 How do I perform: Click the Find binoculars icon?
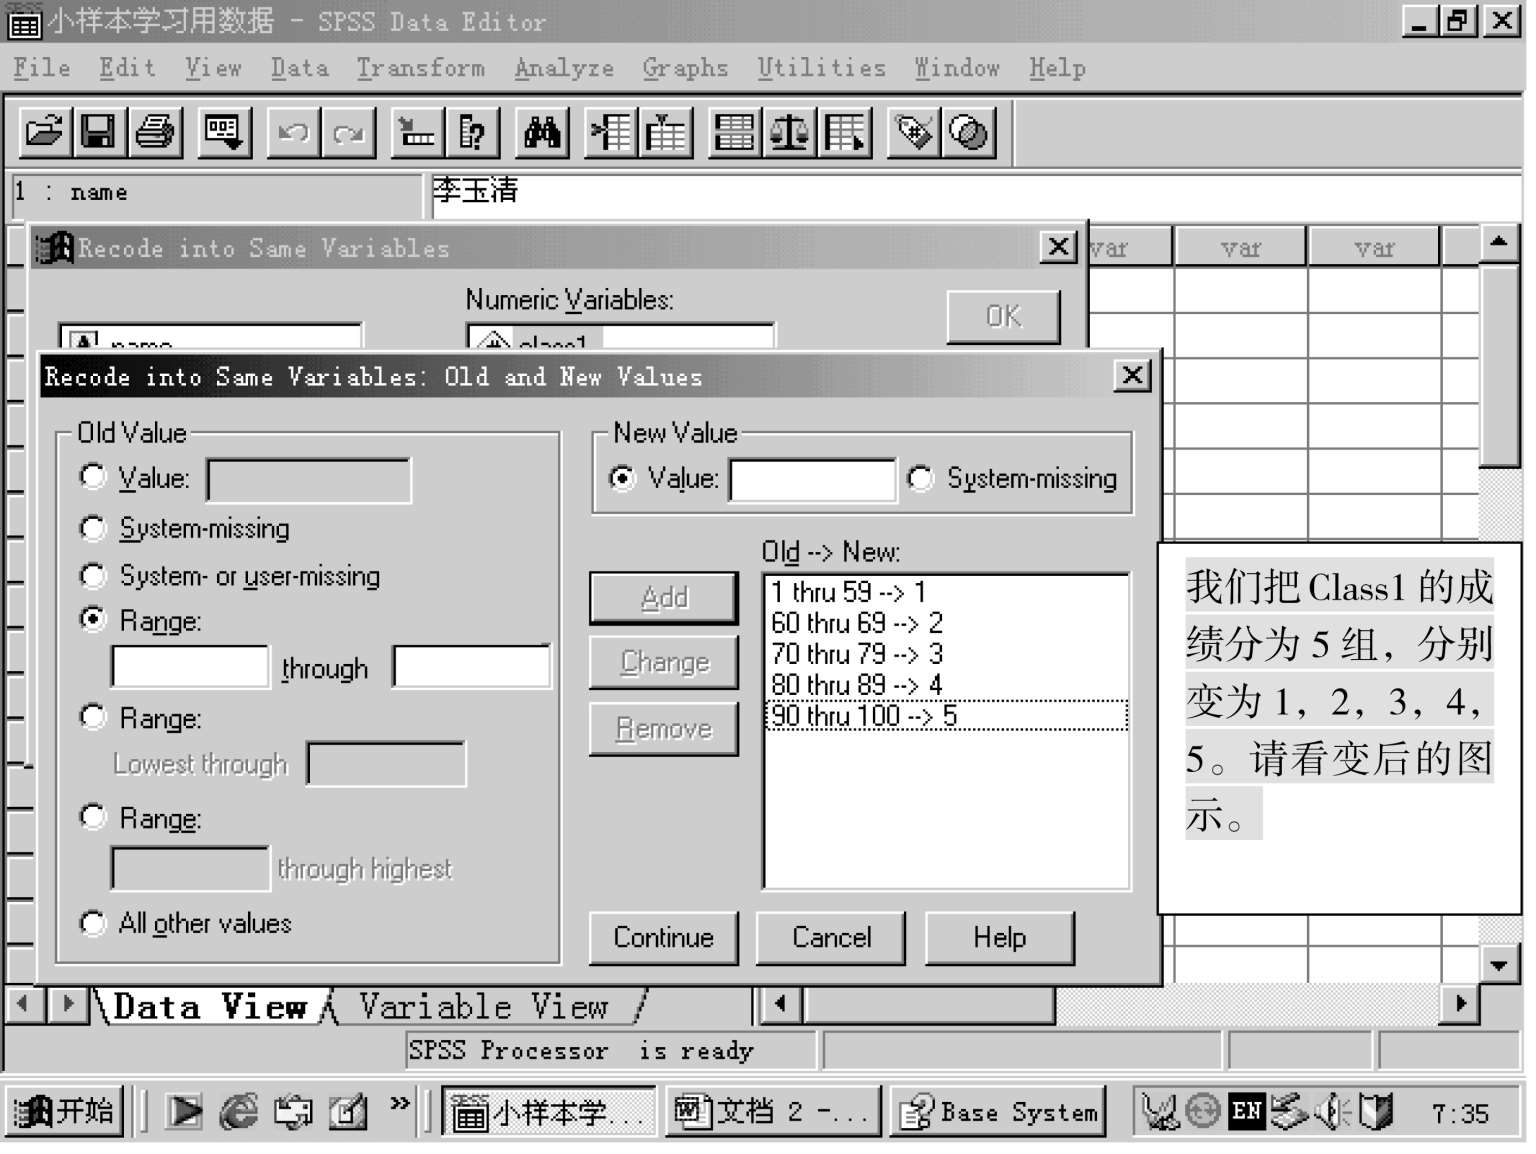point(541,132)
